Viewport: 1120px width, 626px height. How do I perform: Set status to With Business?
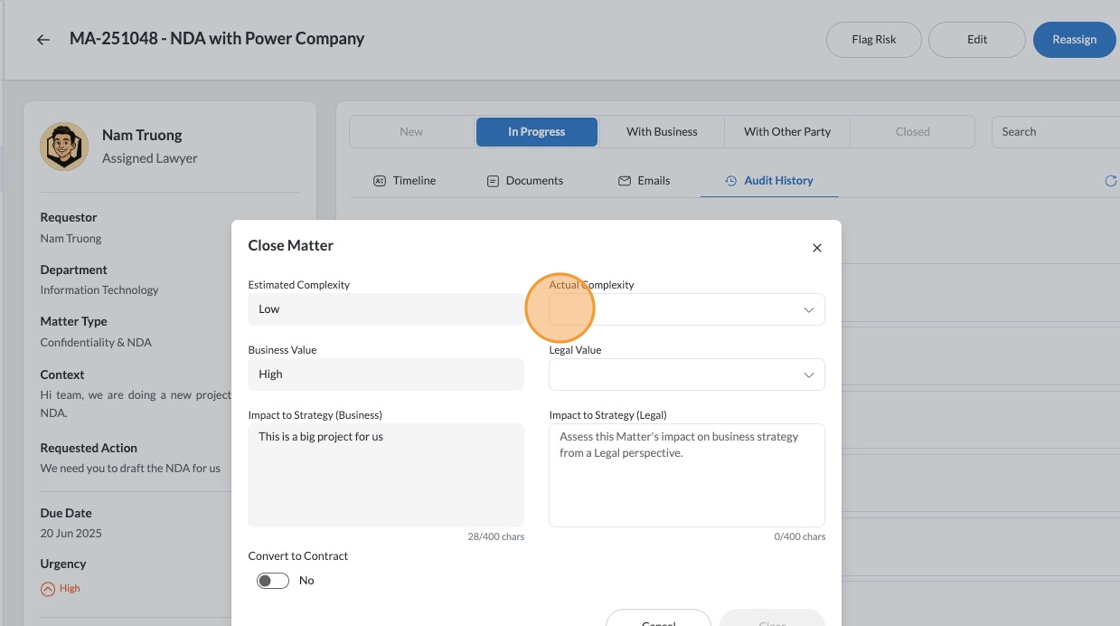click(x=661, y=132)
